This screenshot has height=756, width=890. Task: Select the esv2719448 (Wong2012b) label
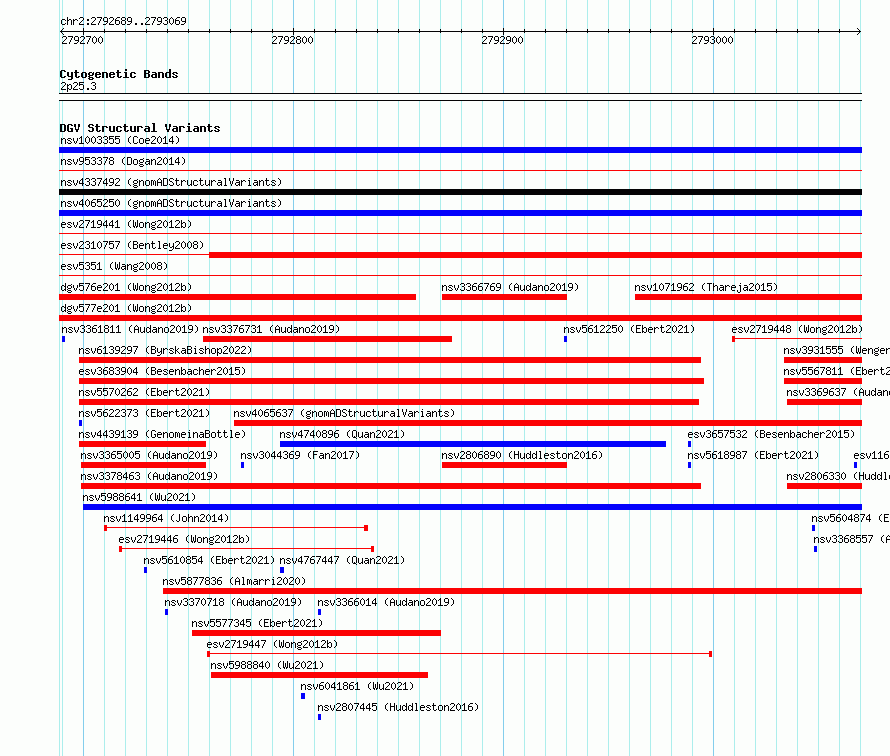point(797,329)
